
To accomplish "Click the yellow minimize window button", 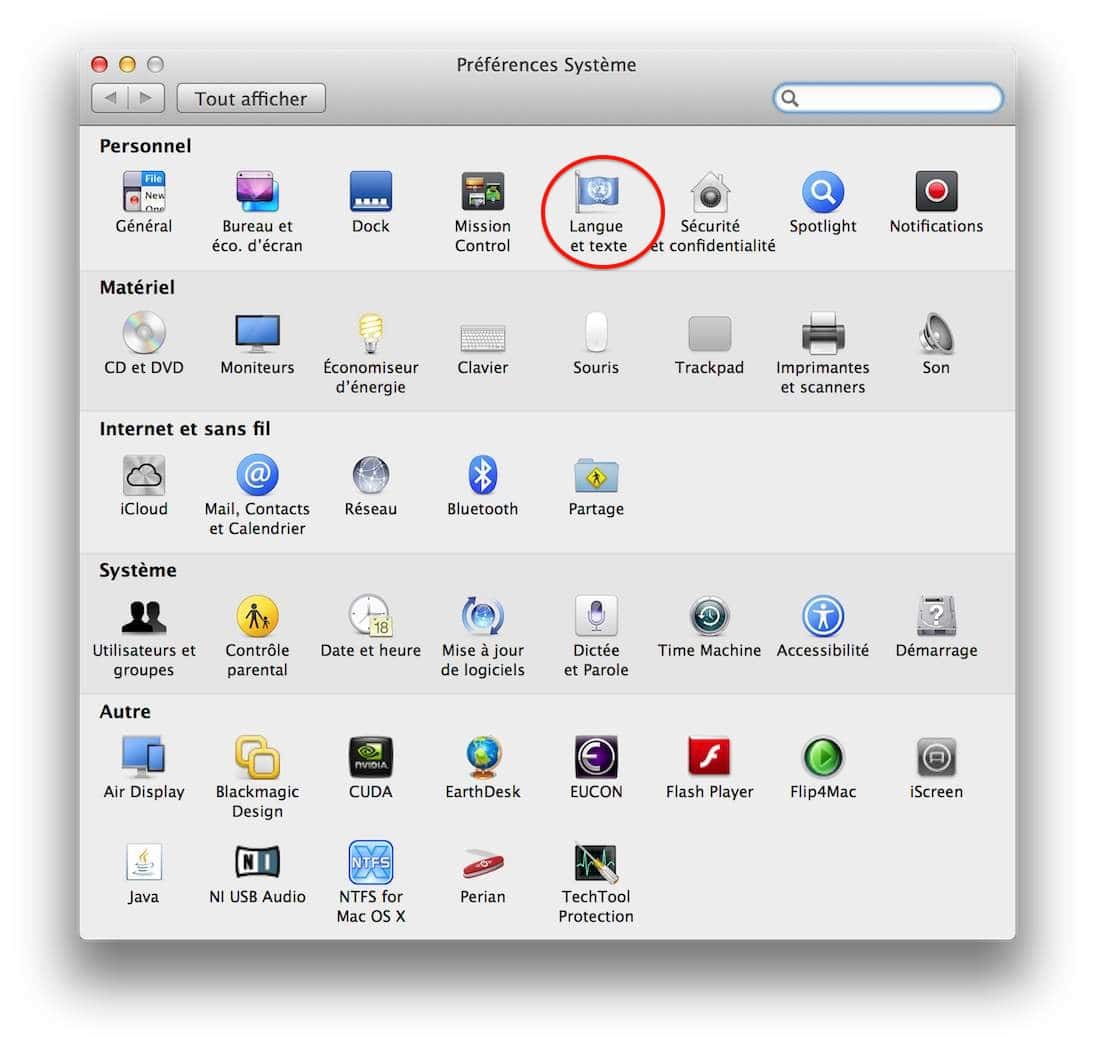I will coord(127,65).
